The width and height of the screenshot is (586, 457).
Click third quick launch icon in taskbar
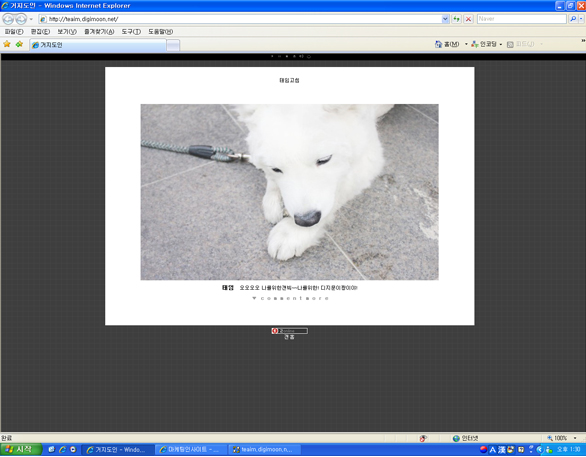coord(73,450)
